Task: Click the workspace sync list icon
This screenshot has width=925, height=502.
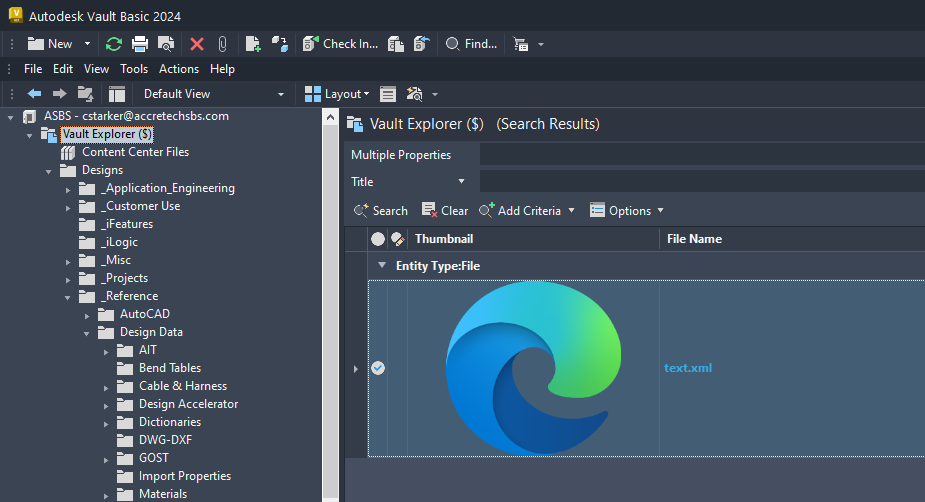Action: coord(521,44)
